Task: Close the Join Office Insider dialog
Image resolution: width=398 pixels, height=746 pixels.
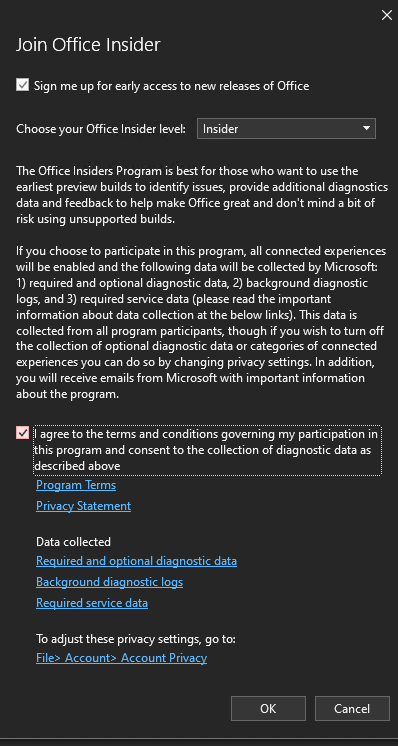Action: [387, 15]
